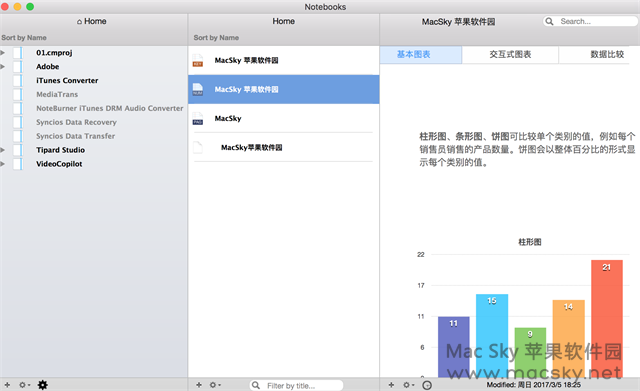Open the first MacSky 苹果软件园 Keynote document
The image size is (640, 391).
coord(284,60)
